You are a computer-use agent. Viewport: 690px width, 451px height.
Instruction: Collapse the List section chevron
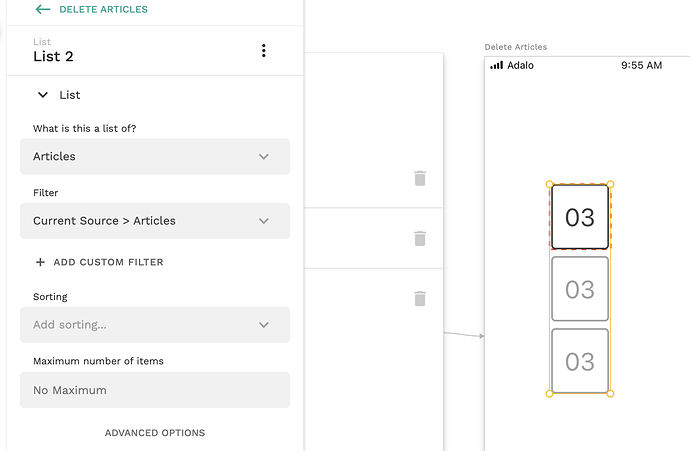pos(42,95)
